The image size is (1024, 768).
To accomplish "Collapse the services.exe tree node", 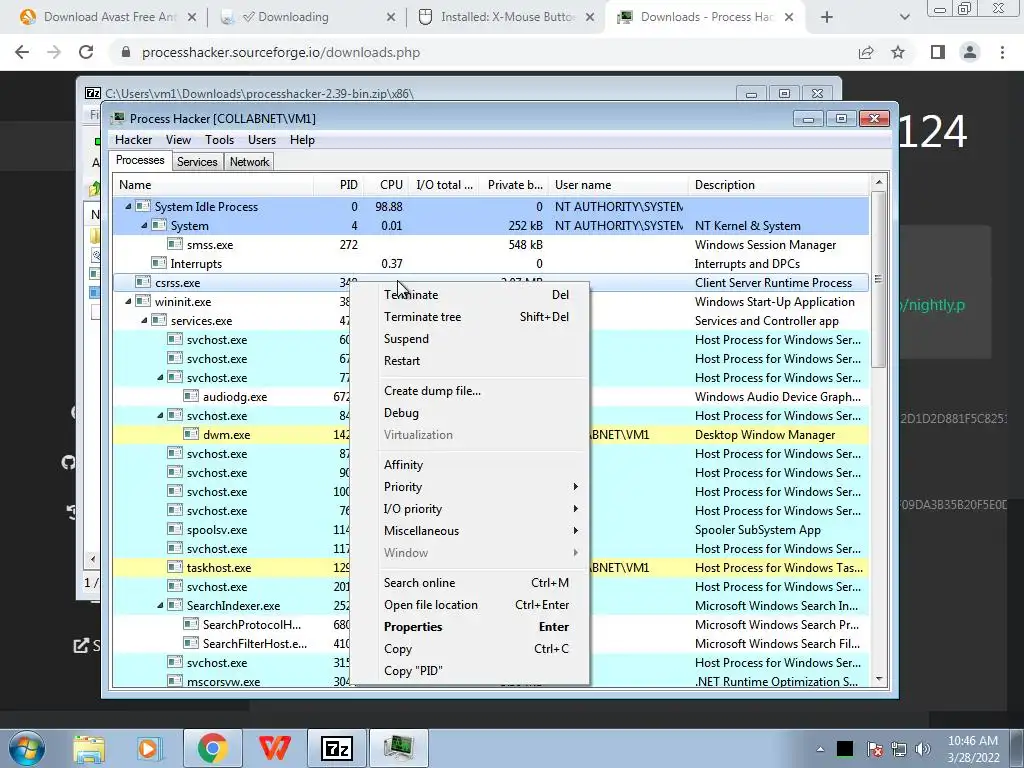I will (144, 321).
